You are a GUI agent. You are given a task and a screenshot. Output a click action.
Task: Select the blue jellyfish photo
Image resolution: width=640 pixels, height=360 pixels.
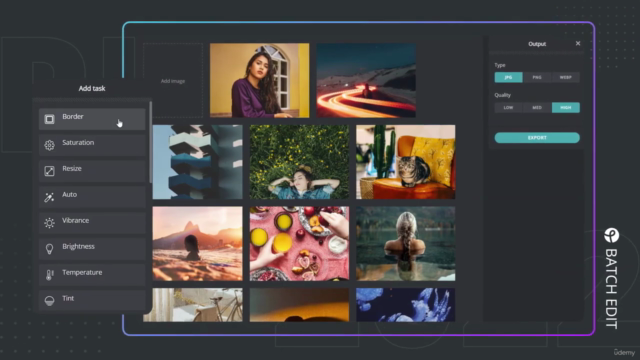(x=406, y=305)
